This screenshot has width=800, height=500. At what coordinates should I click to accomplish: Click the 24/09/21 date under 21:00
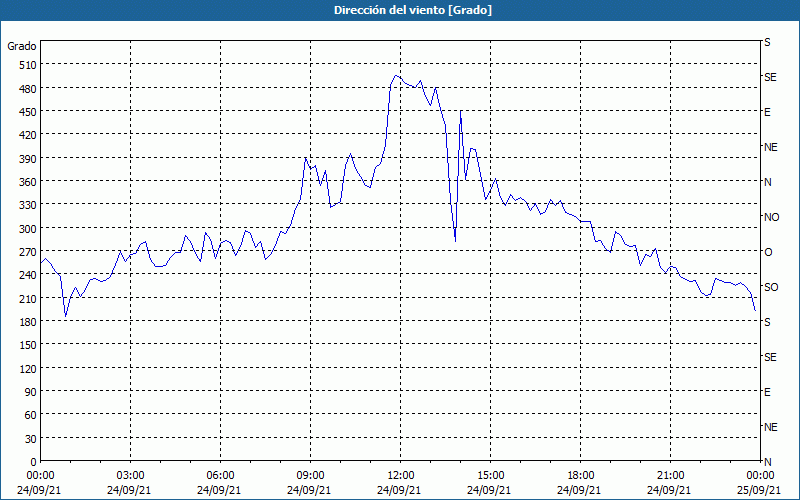[x=669, y=490]
